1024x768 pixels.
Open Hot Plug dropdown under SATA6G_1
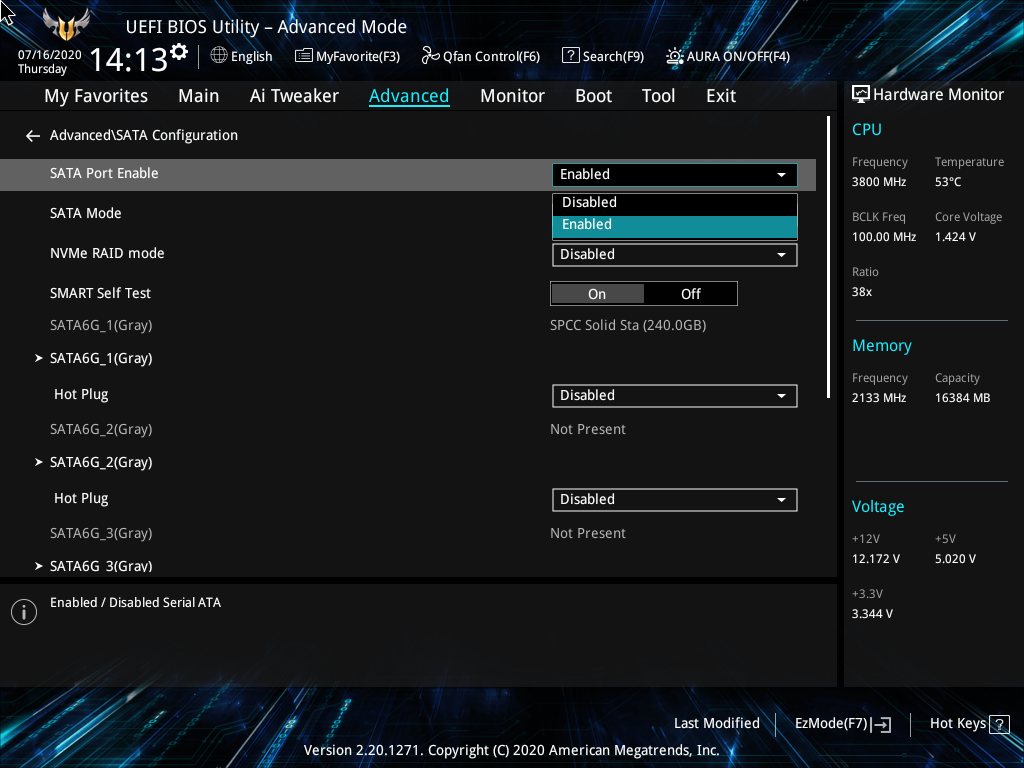coord(675,396)
